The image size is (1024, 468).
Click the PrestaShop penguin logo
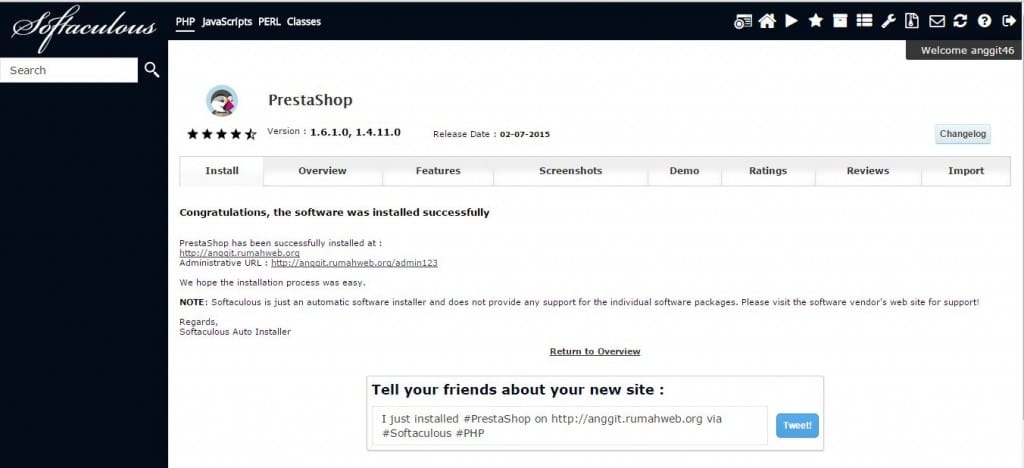tap(222, 101)
